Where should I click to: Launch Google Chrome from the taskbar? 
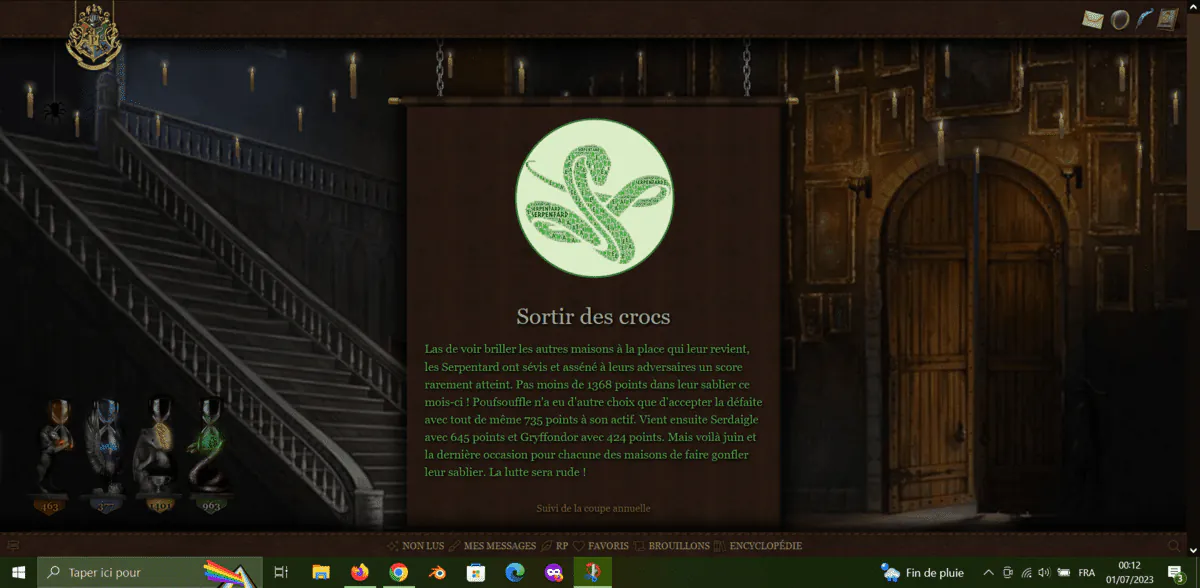[398, 572]
